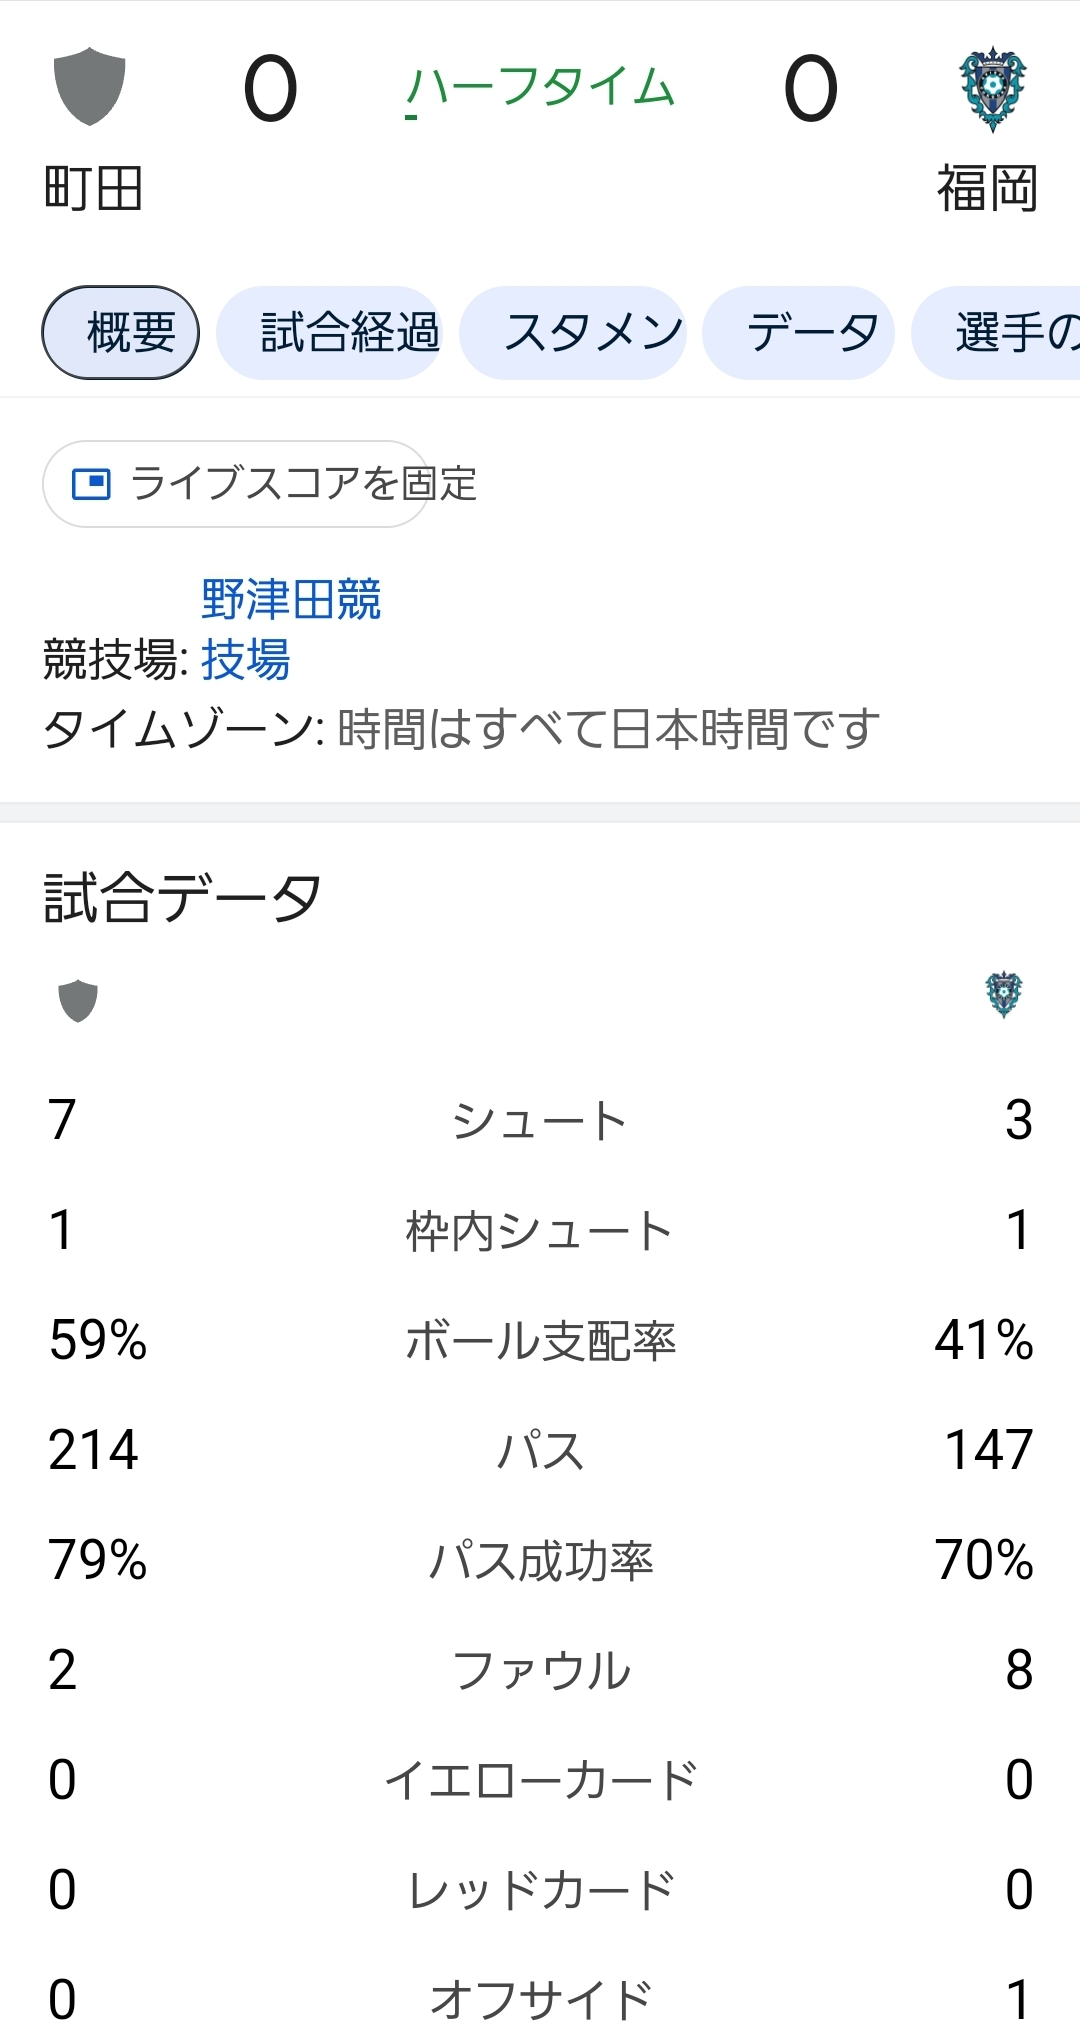The height and width of the screenshot is (2044, 1080).
Task: Tap the small Fukuoka crest in match data
Action: pos(1004,995)
